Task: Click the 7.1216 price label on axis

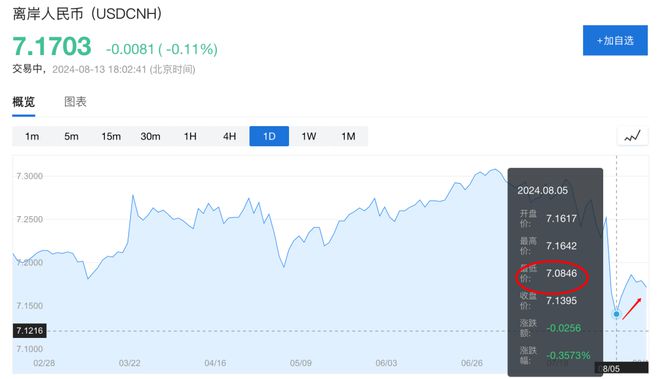Action: click(x=29, y=331)
